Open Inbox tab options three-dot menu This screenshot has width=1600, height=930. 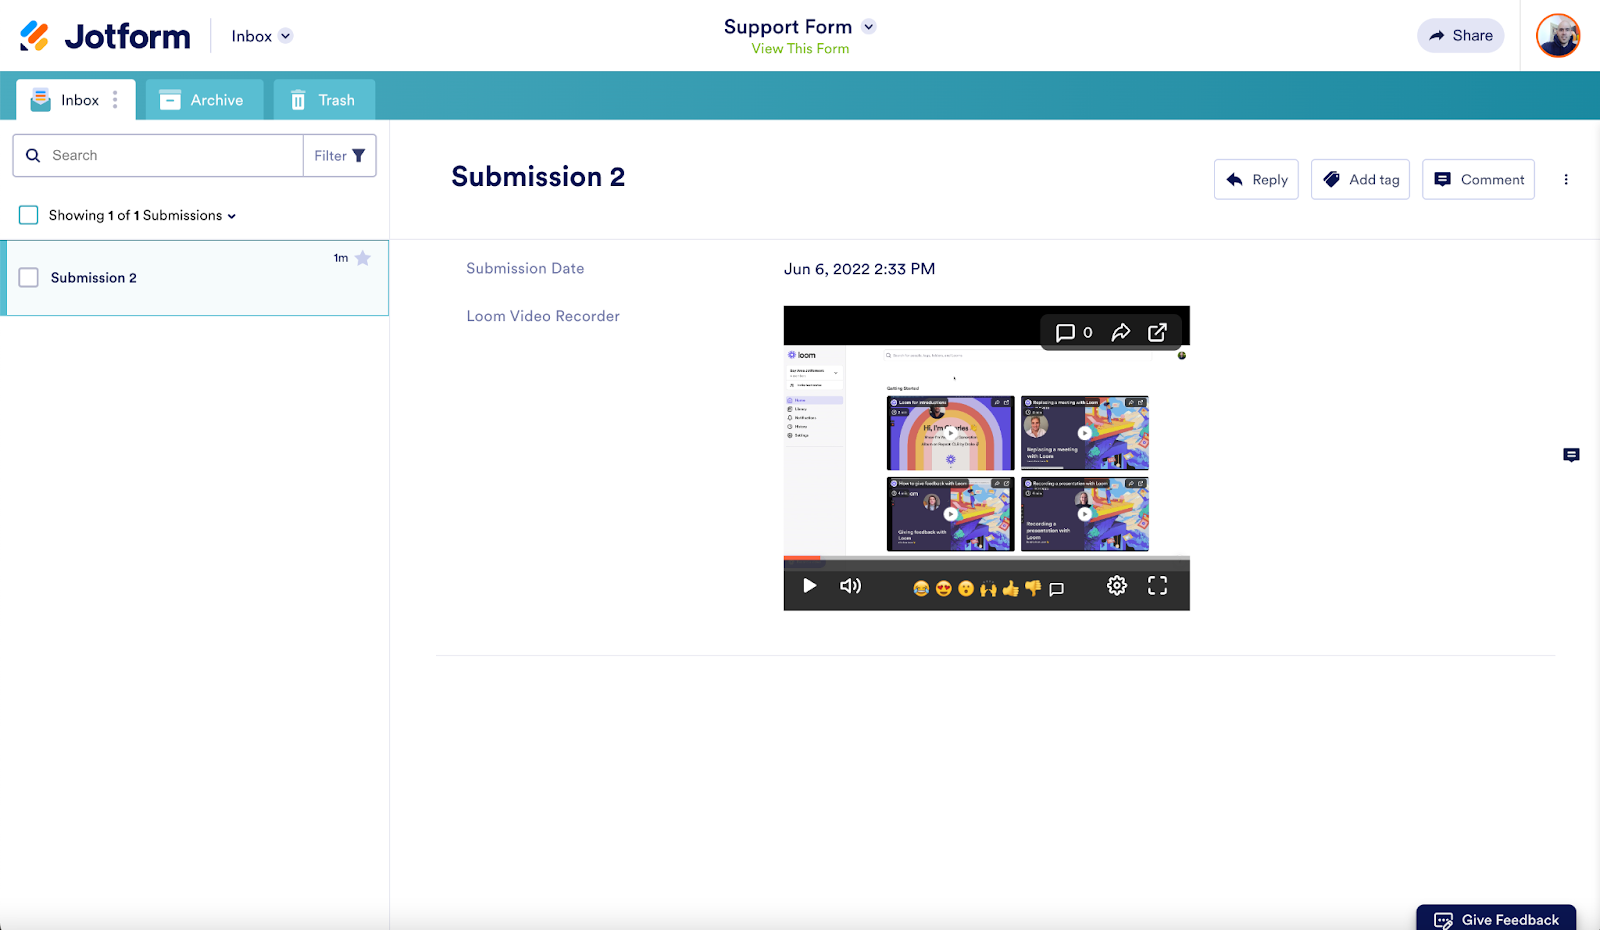(115, 100)
